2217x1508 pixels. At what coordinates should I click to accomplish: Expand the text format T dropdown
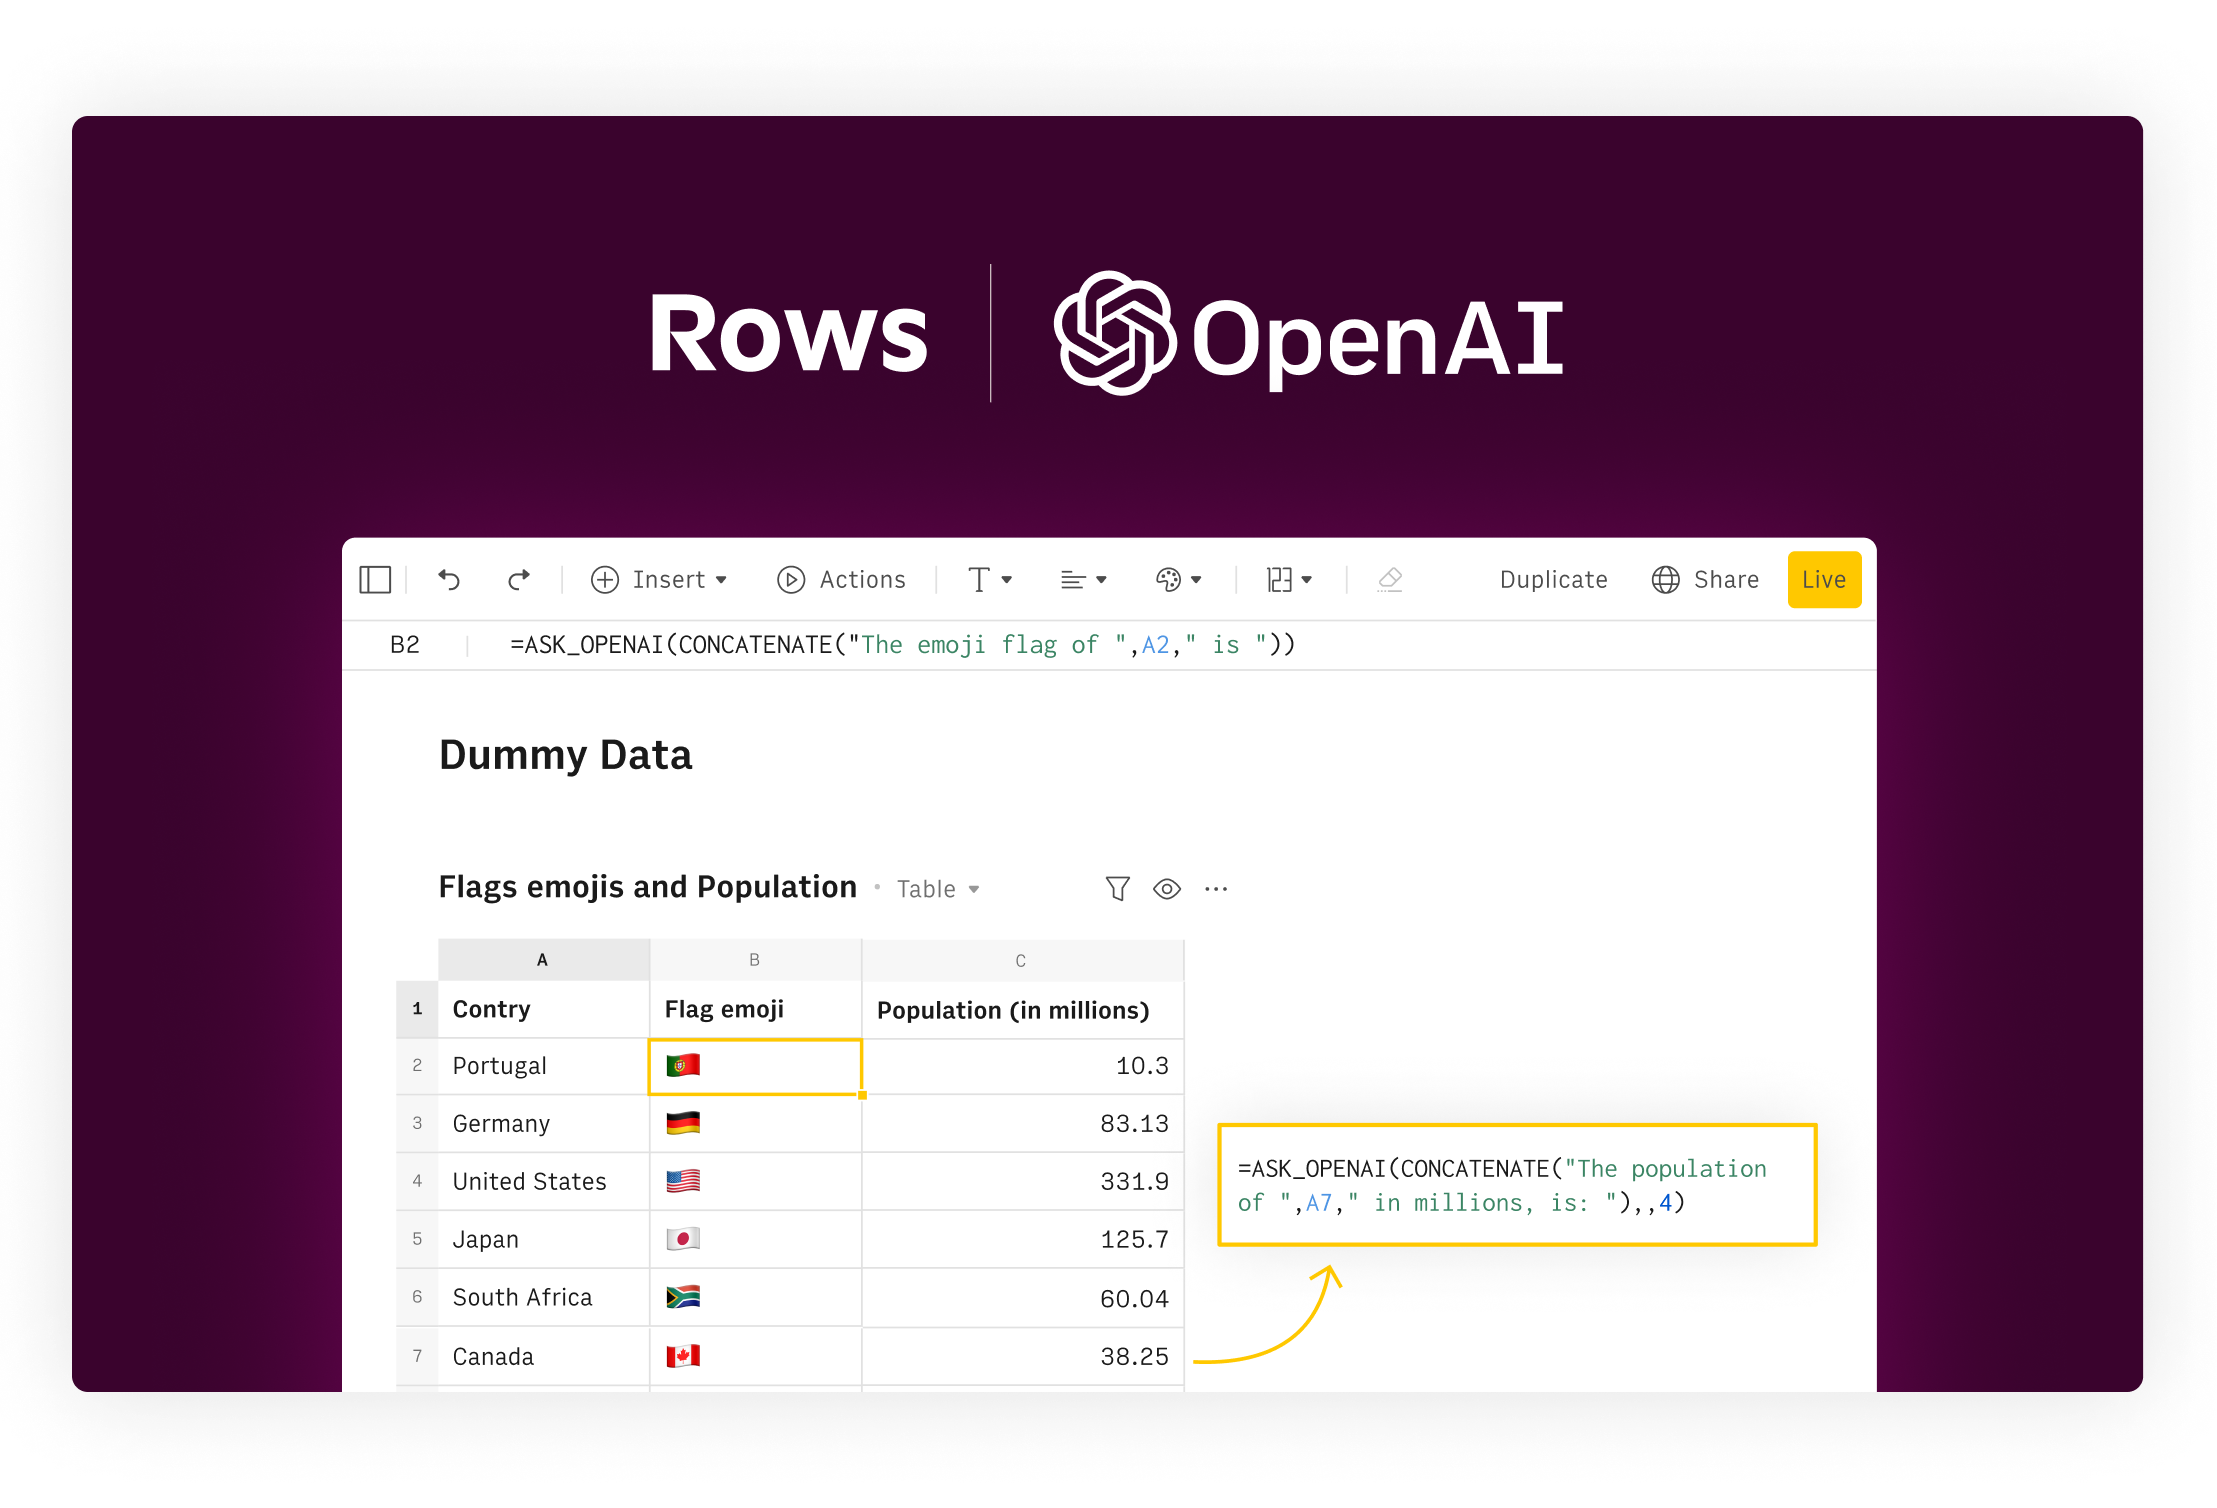pyautogui.click(x=990, y=580)
